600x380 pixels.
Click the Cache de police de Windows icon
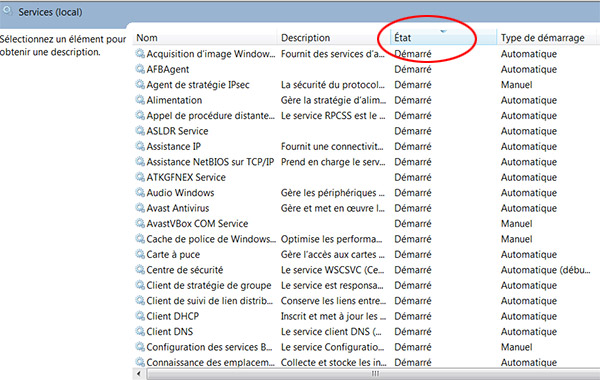(x=140, y=239)
